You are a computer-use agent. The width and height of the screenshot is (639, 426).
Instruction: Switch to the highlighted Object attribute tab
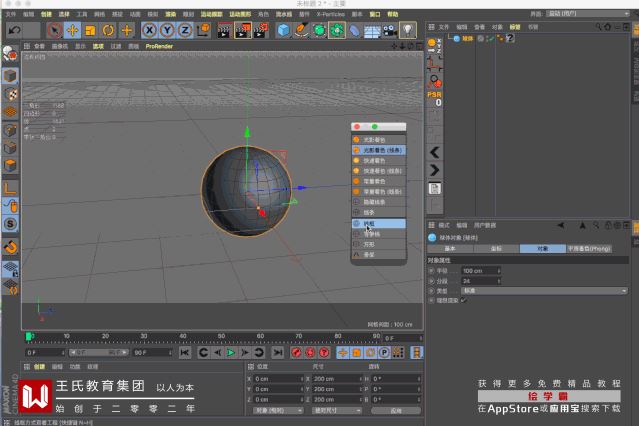(x=542, y=249)
